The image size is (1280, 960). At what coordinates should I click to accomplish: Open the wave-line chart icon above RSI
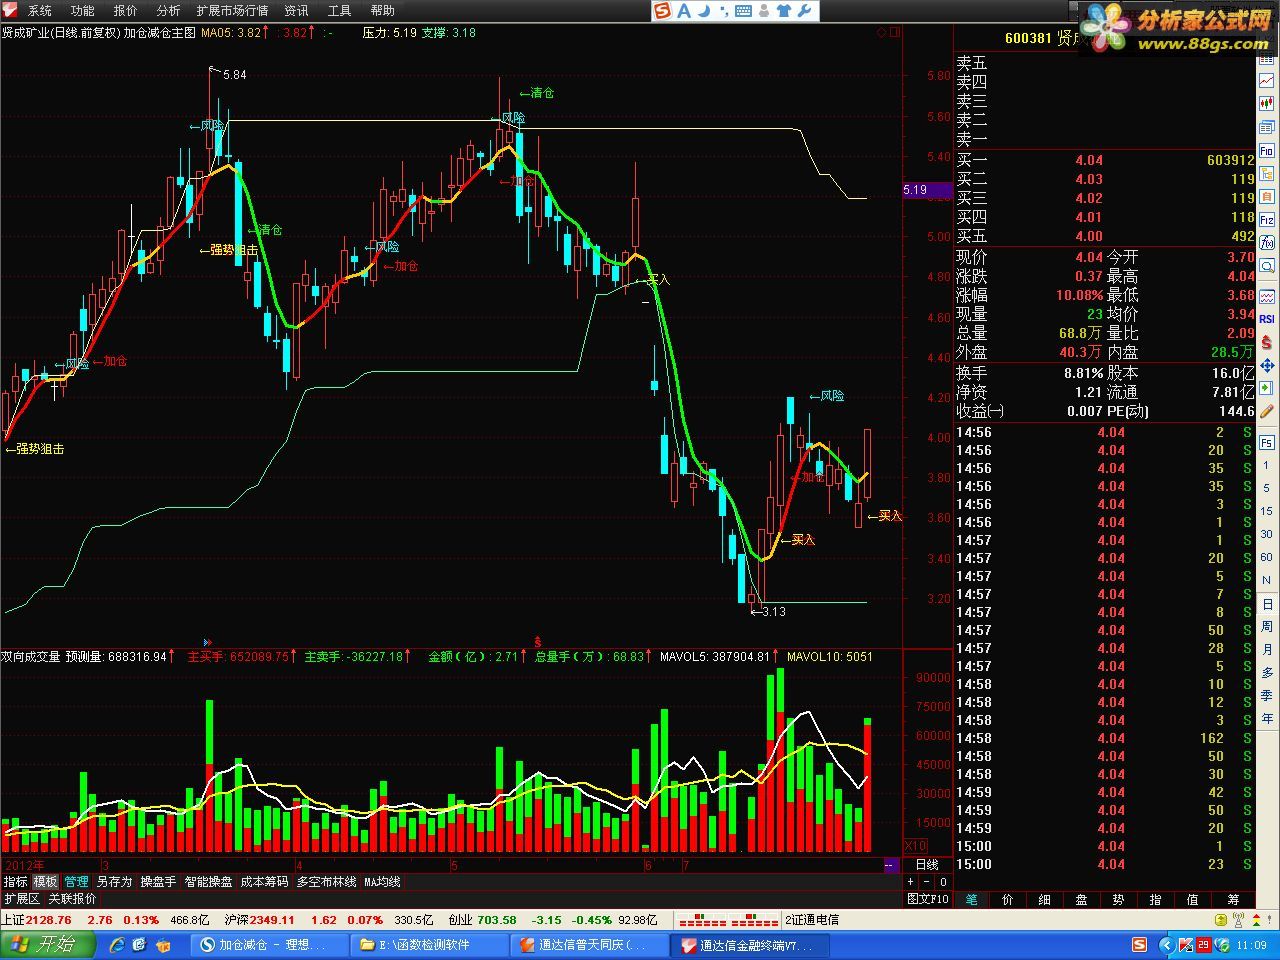tap(1266, 296)
